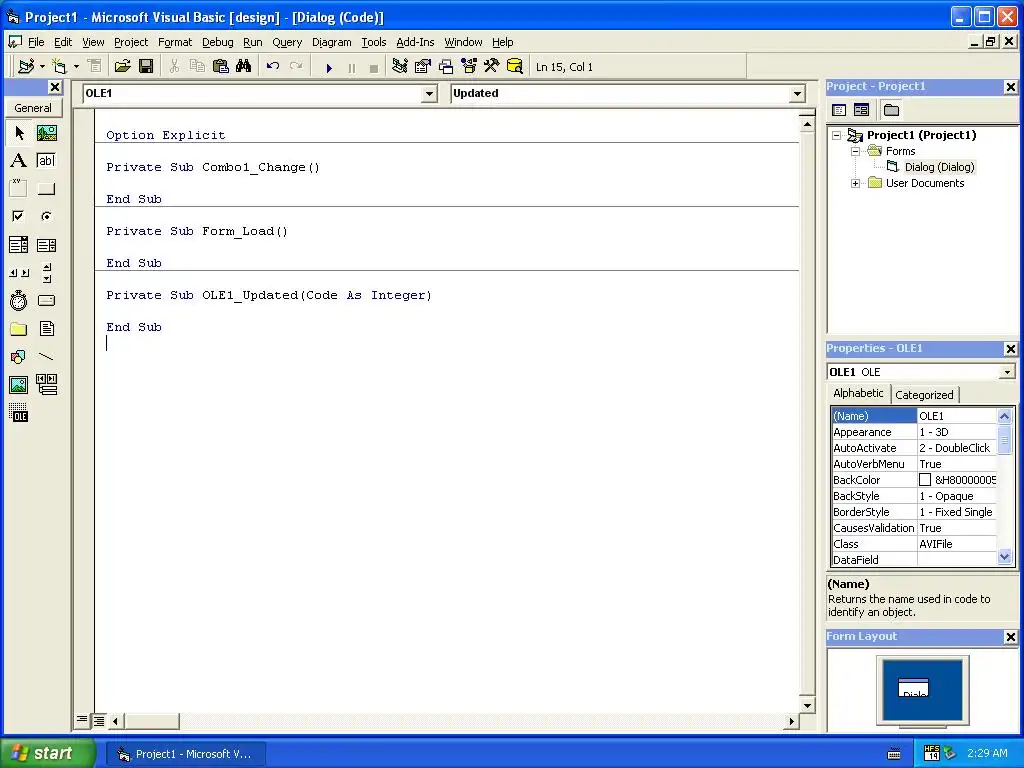Image resolution: width=1024 pixels, height=768 pixels.
Task: Select the Shape control in the toolbox
Action: pos(19,357)
